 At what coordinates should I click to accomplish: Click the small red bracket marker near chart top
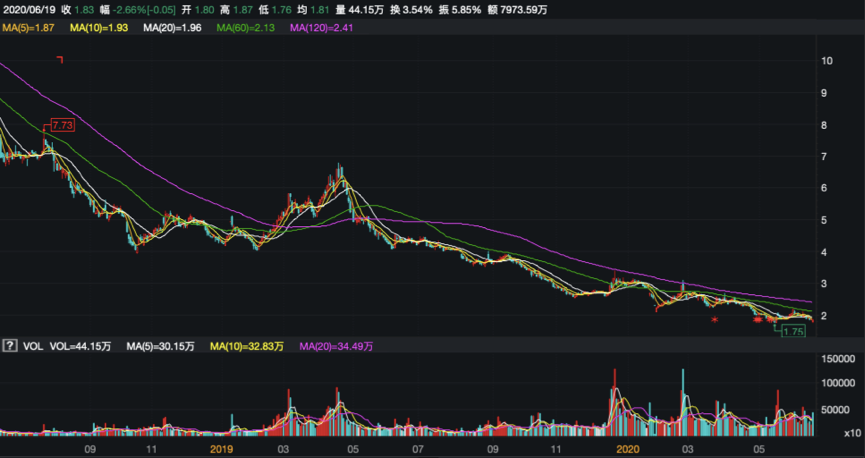click(x=61, y=61)
